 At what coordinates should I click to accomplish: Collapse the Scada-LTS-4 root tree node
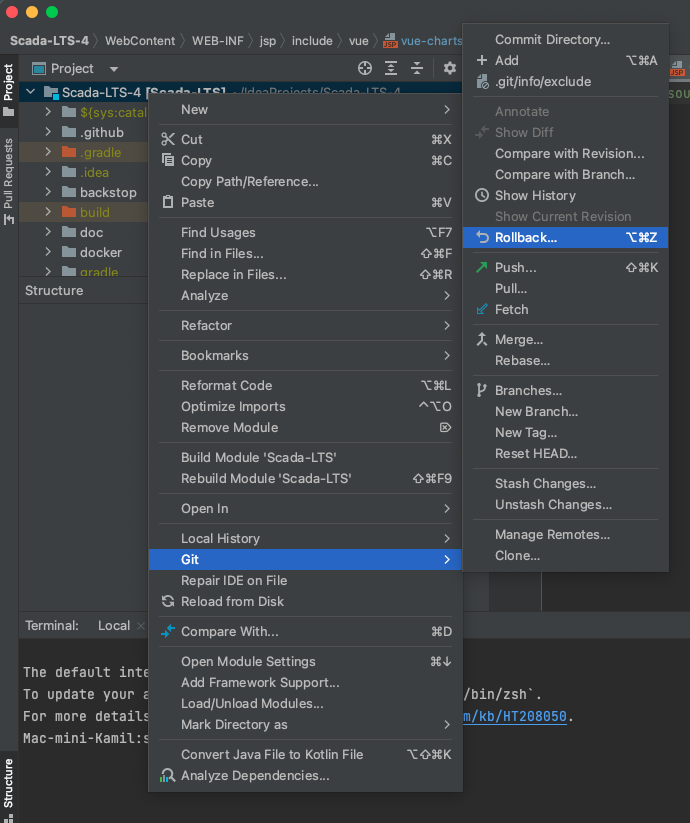[x=30, y=92]
